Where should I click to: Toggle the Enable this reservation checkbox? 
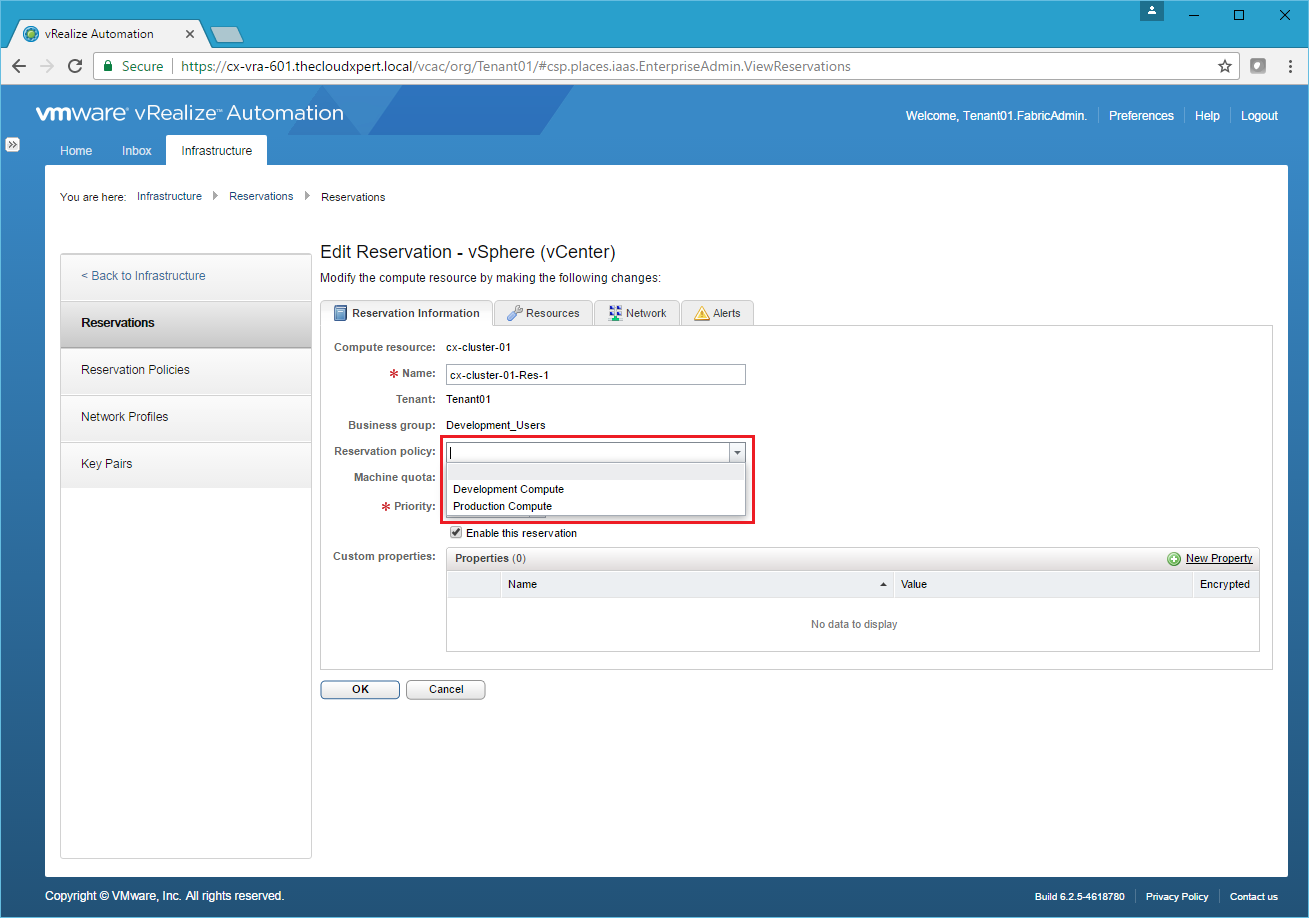456,533
